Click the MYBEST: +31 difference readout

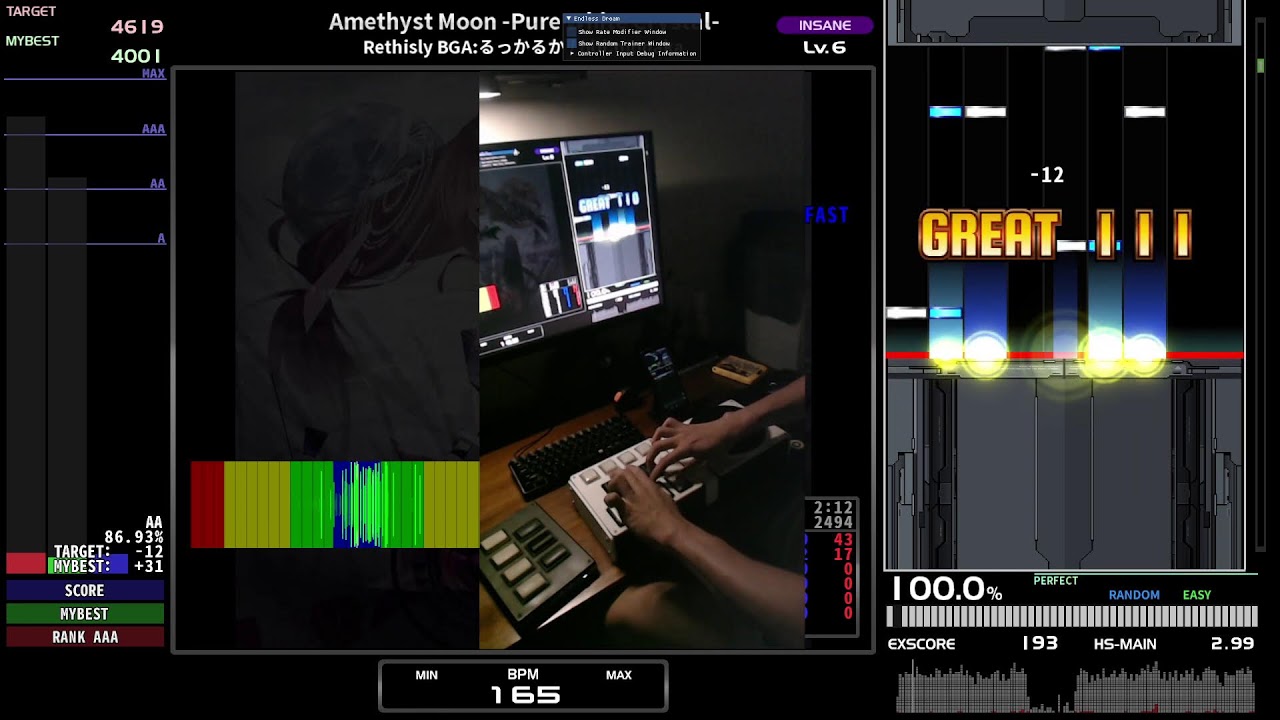point(107,566)
